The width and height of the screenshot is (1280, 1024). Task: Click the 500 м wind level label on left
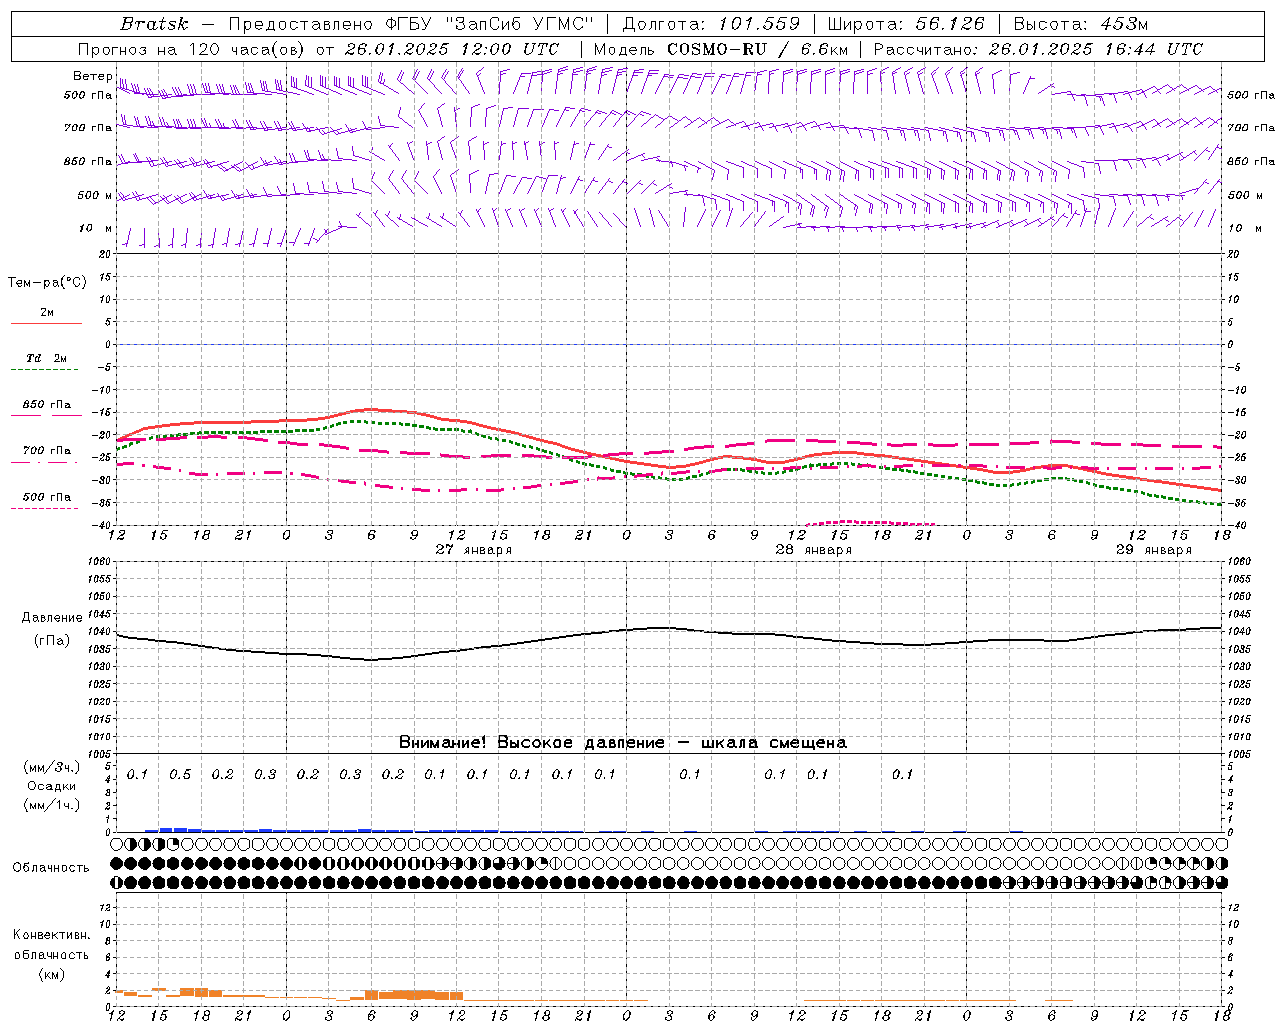point(95,196)
